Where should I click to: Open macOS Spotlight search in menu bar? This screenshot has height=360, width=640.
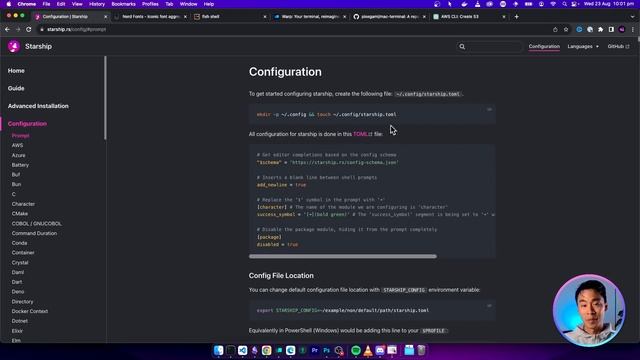pos(564,4)
